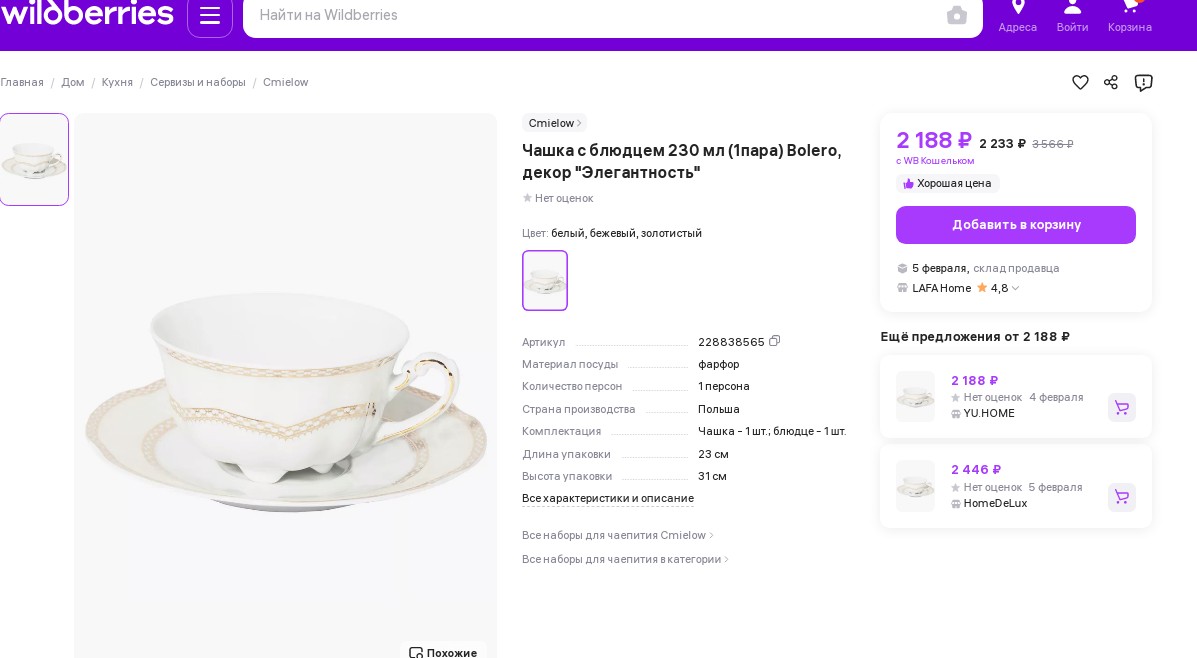This screenshot has width=1197, height=658.
Task: Click the camera search-by-photo icon
Action: pyautogui.click(x=957, y=15)
